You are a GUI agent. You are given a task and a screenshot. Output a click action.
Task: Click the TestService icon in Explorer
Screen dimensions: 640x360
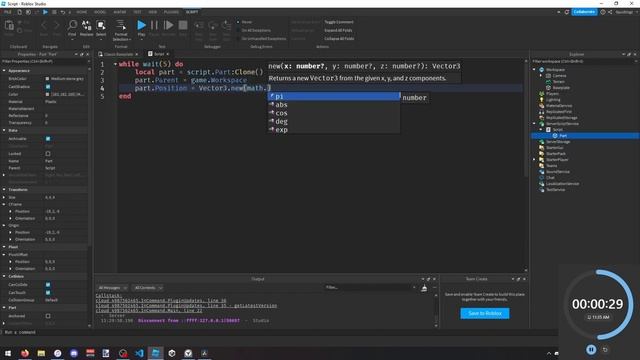[x=542, y=189]
